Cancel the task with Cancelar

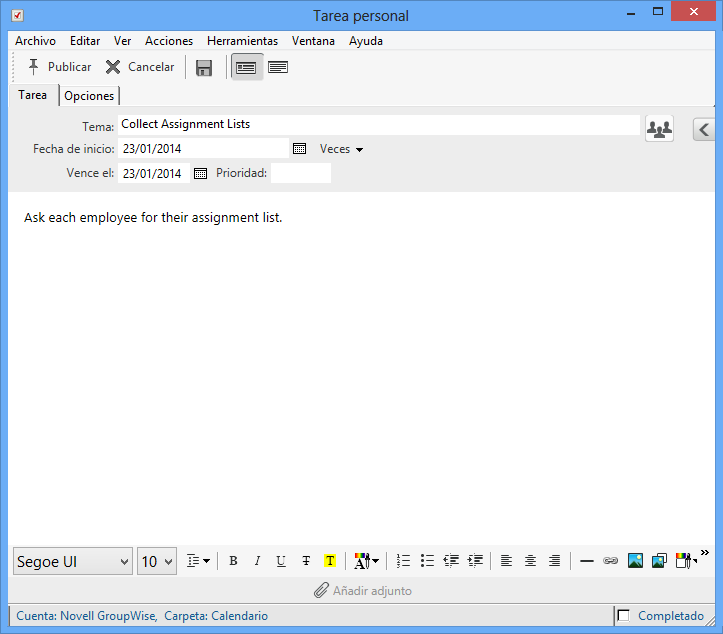pos(140,67)
